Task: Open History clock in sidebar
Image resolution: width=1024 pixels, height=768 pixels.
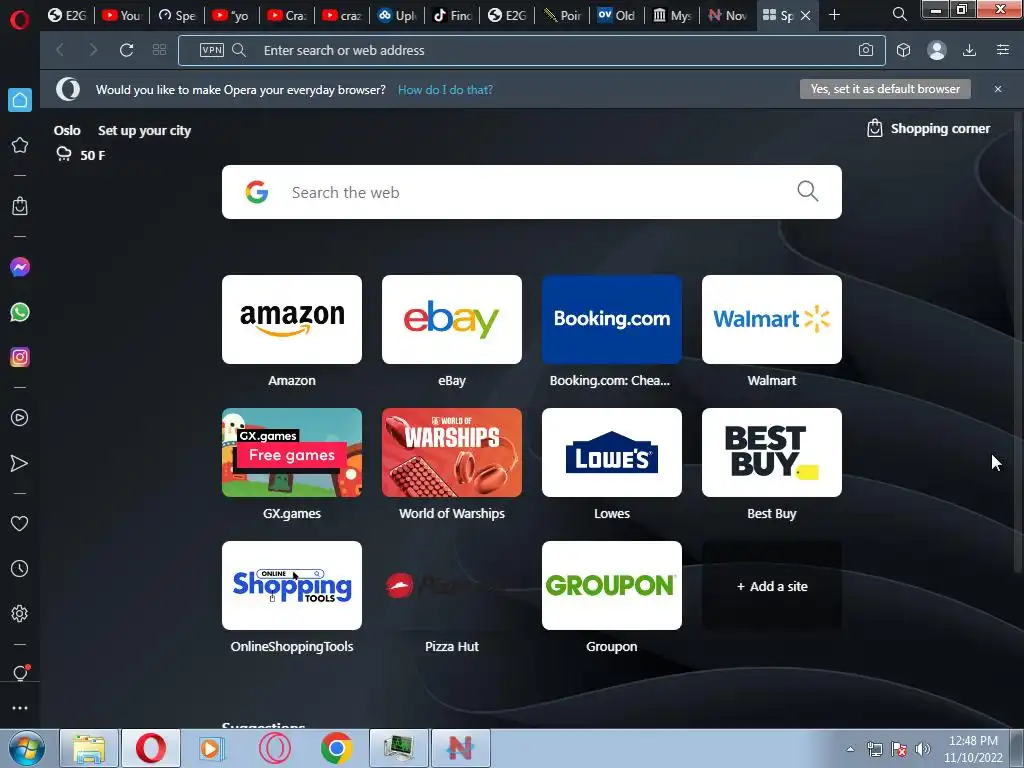Action: [20, 568]
